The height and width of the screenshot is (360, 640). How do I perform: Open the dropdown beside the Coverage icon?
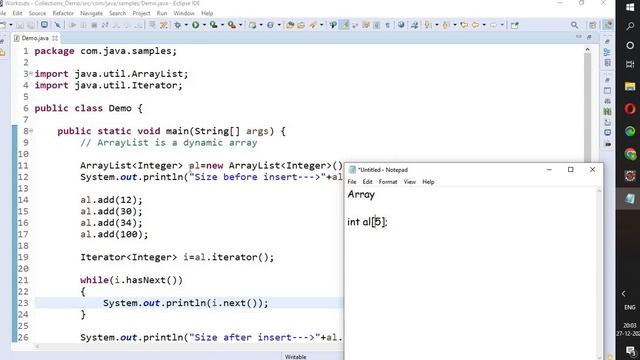pyautogui.click(x=222, y=25)
